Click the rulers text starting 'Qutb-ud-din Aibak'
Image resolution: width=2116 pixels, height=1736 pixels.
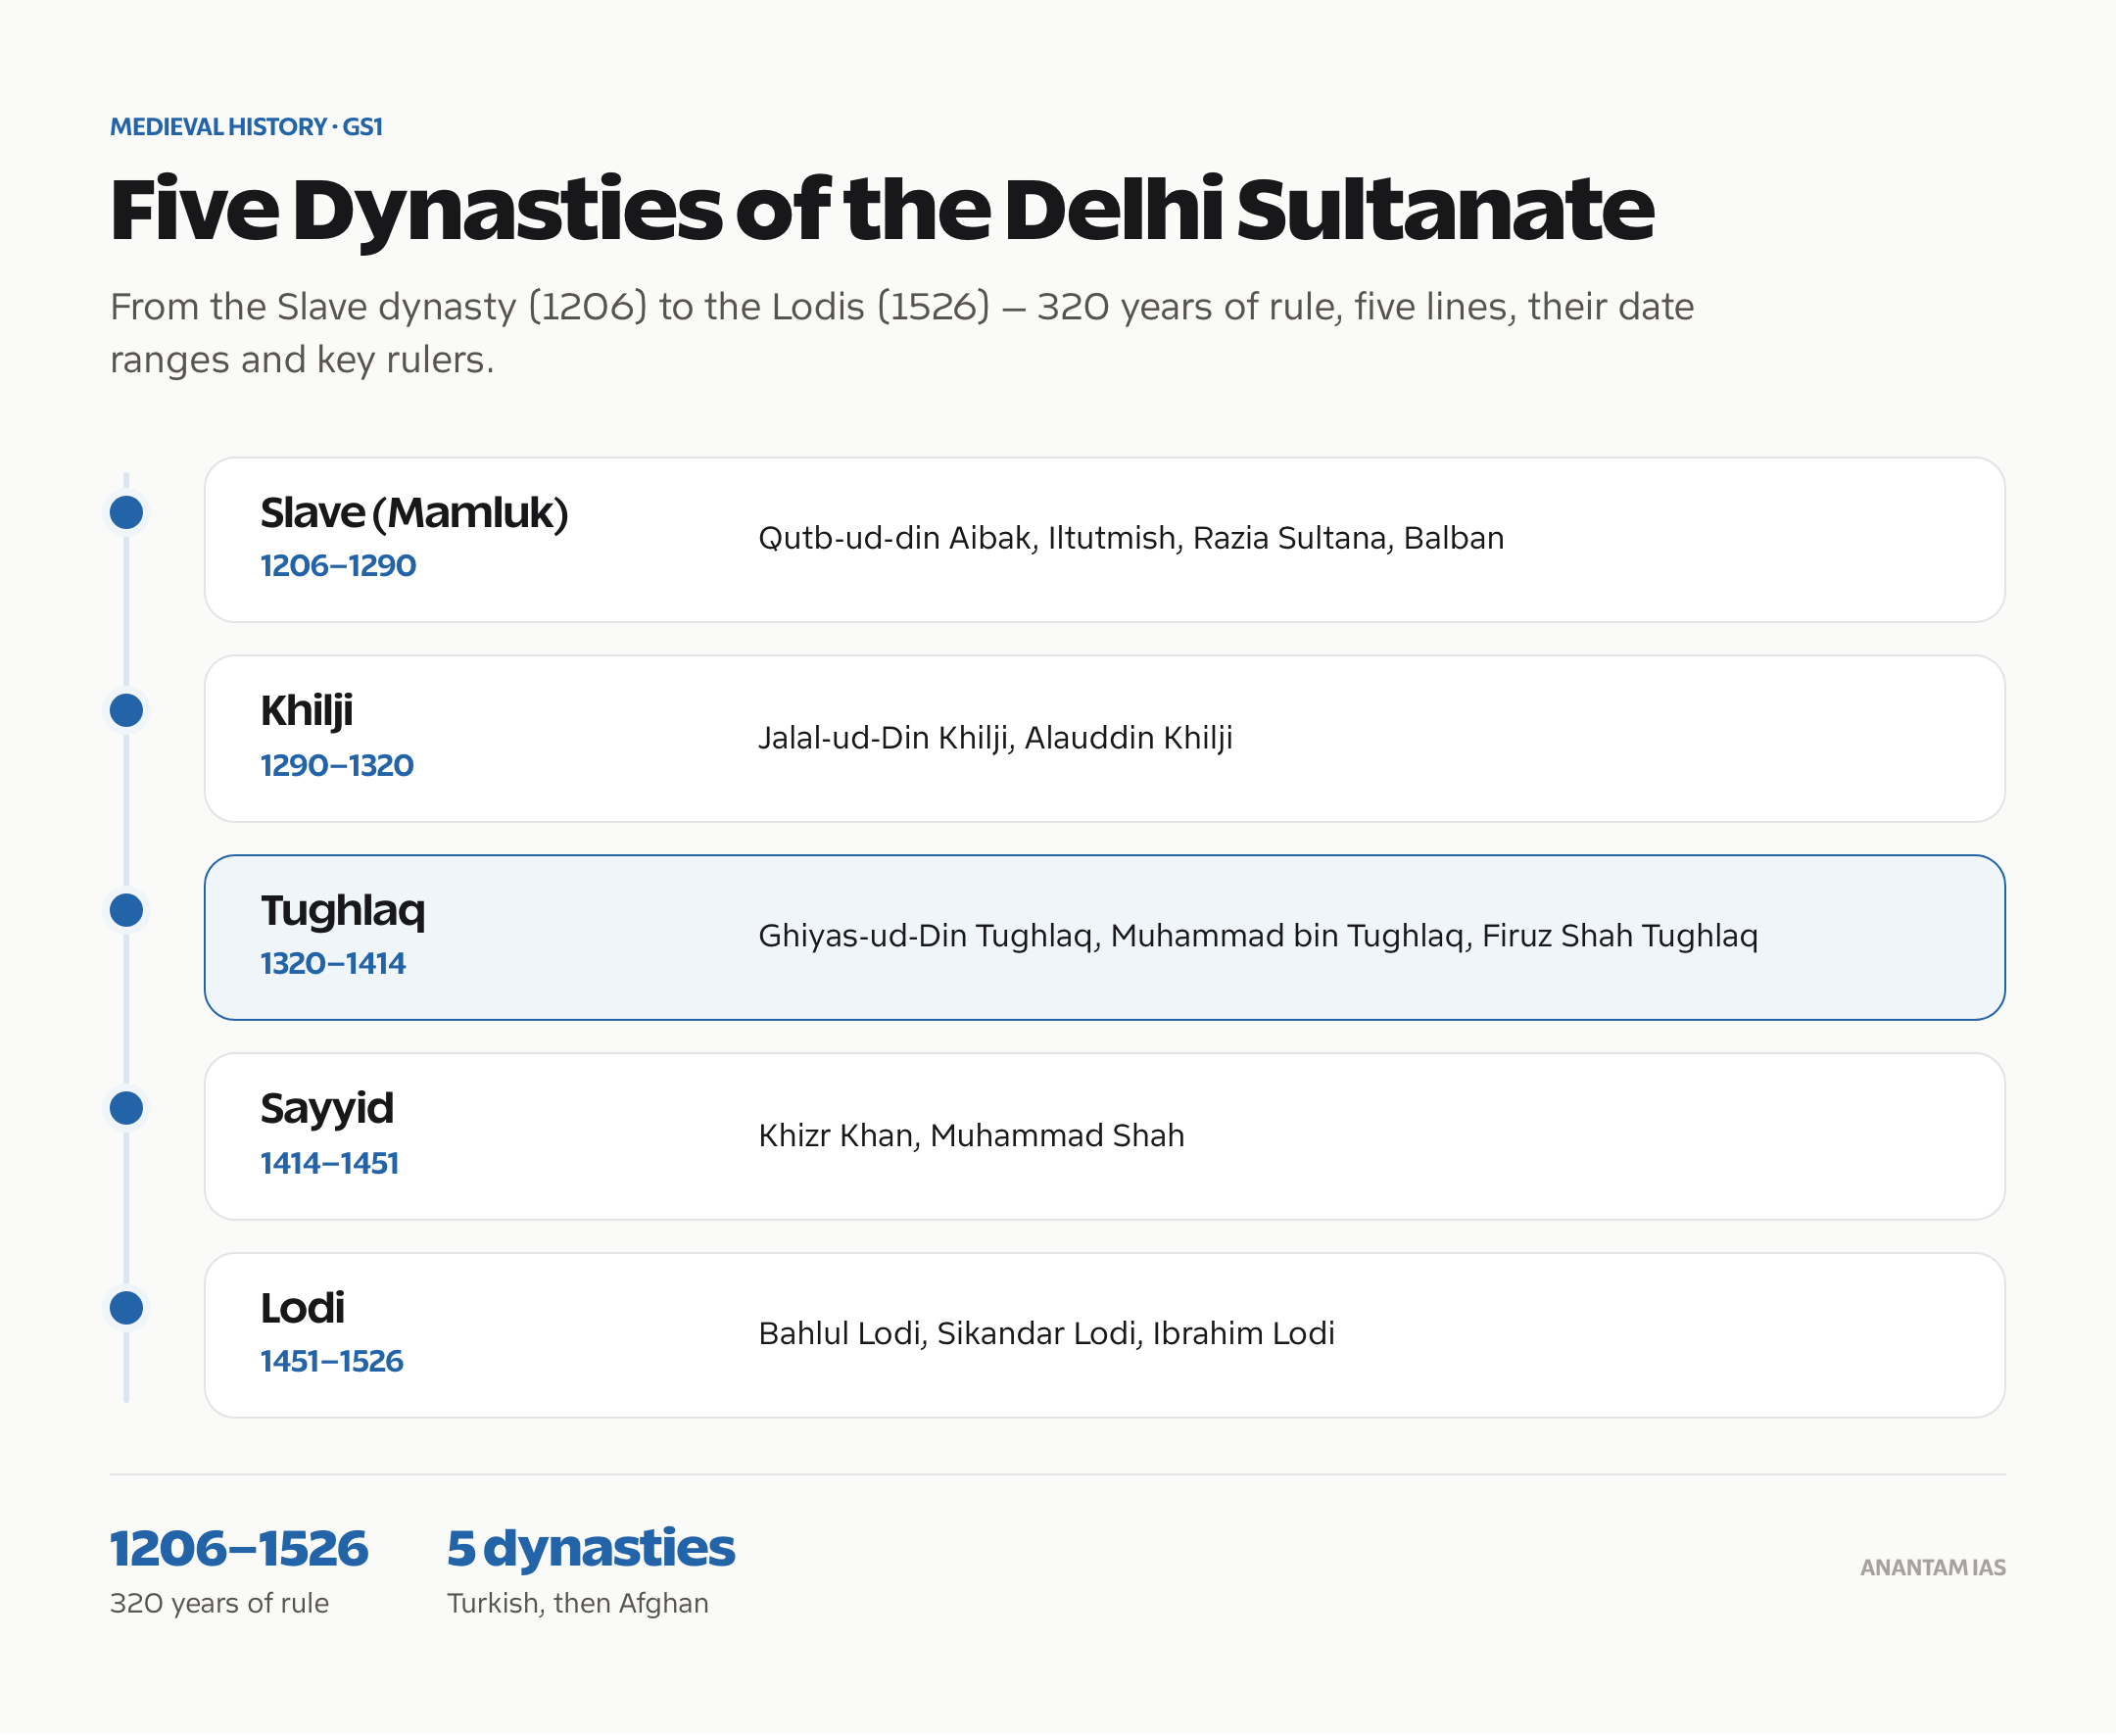click(1131, 539)
